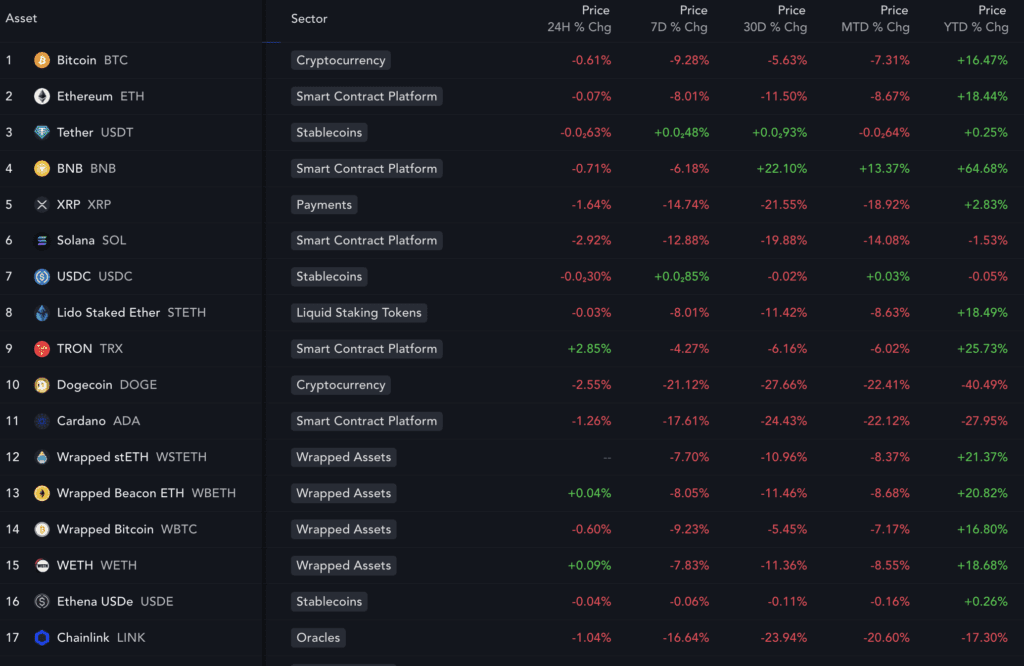Open the Wrapped Beacon ETH asset row

(120, 493)
